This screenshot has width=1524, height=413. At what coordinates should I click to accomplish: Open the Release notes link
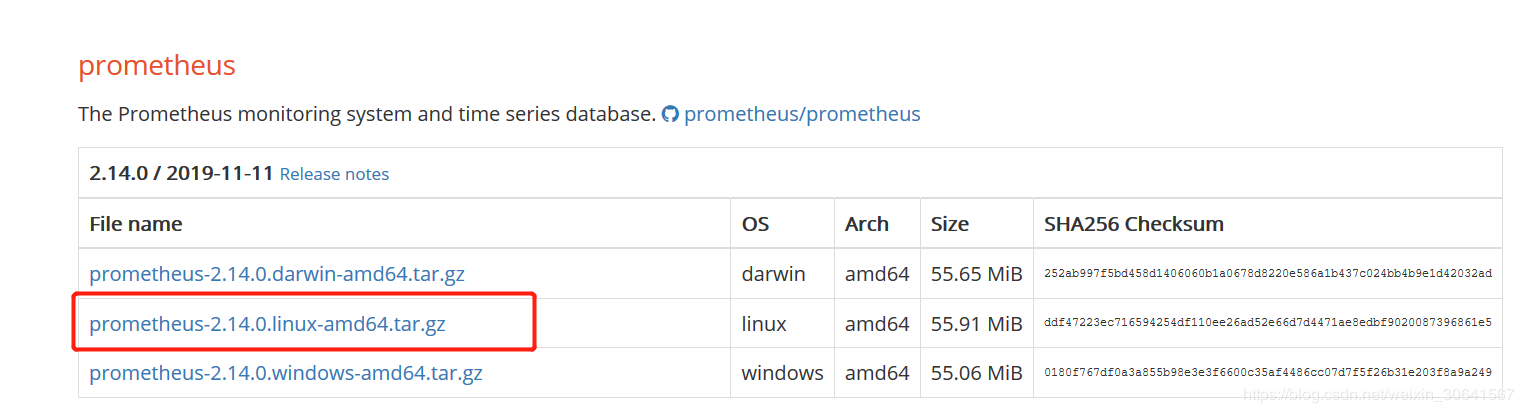click(334, 174)
